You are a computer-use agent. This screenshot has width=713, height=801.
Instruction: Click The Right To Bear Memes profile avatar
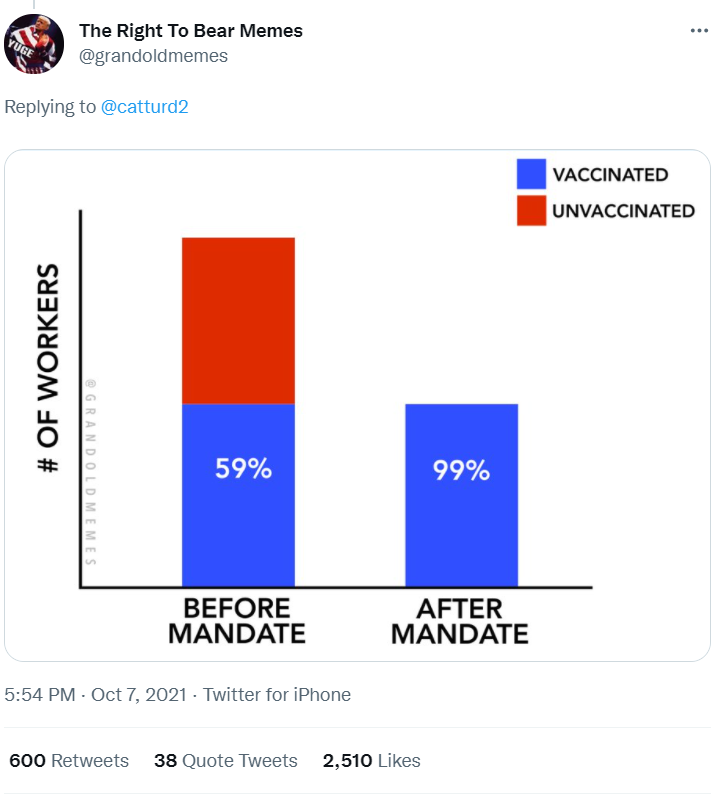34,44
